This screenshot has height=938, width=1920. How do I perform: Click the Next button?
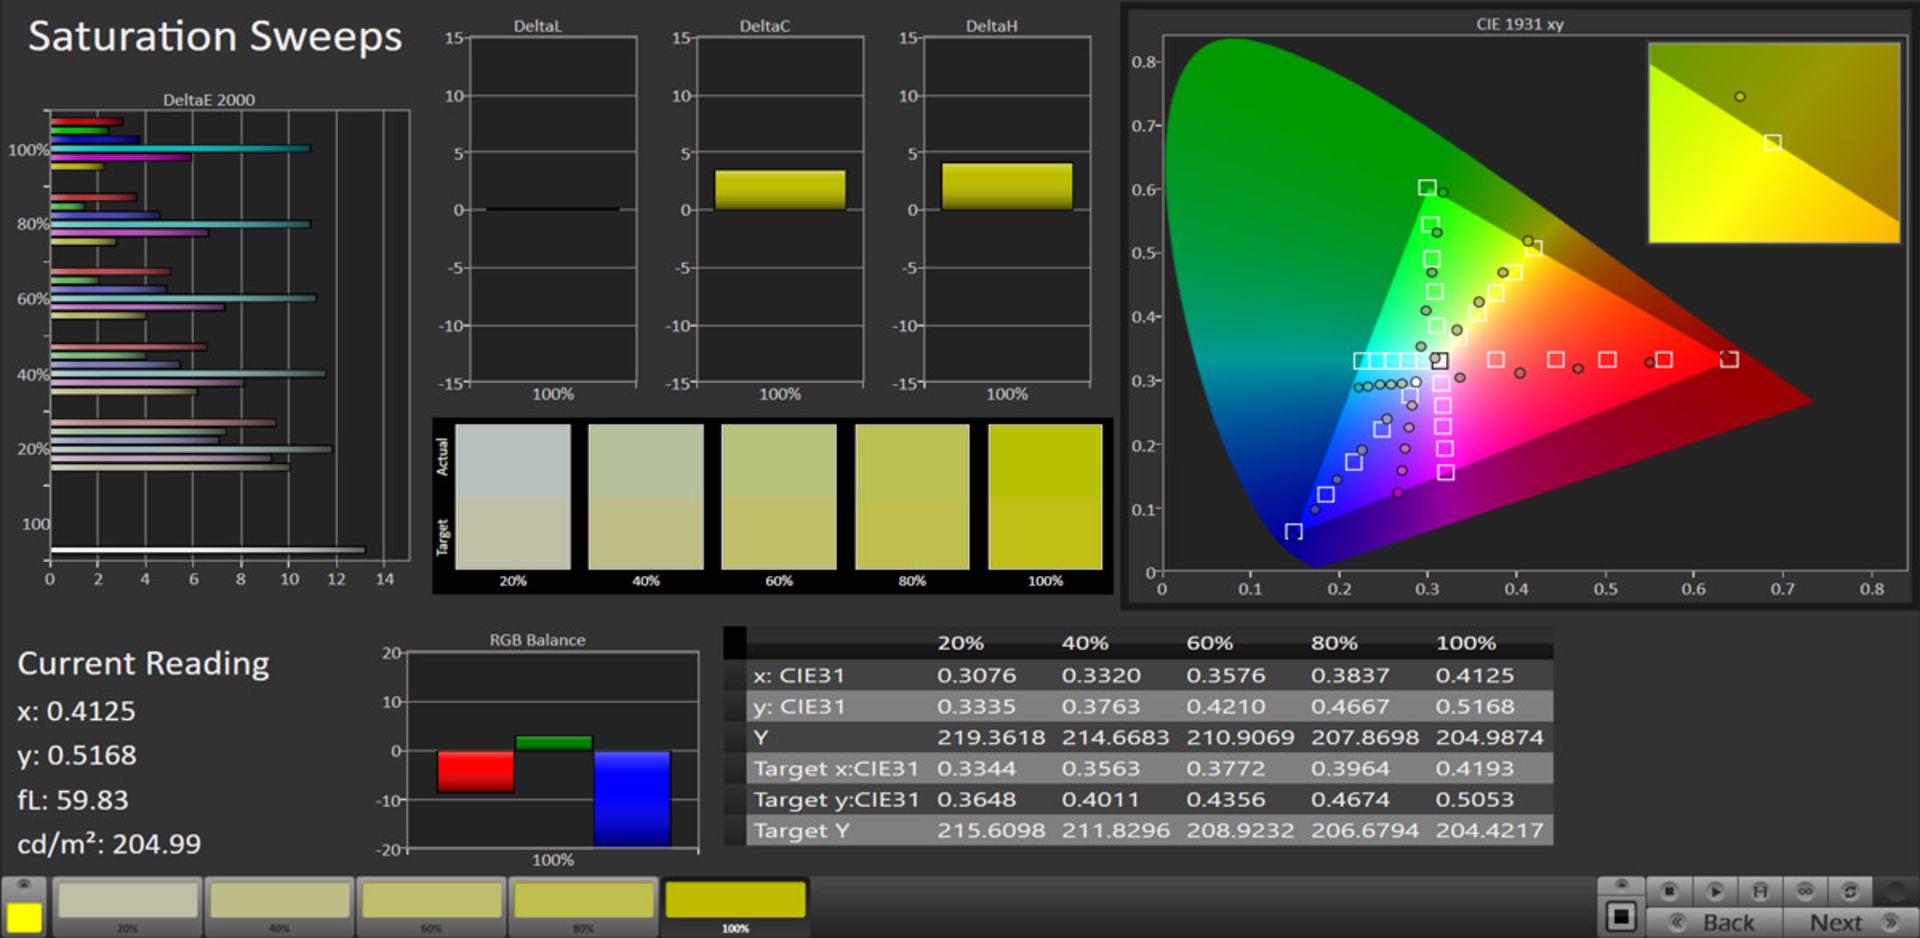pyautogui.click(x=1838, y=921)
